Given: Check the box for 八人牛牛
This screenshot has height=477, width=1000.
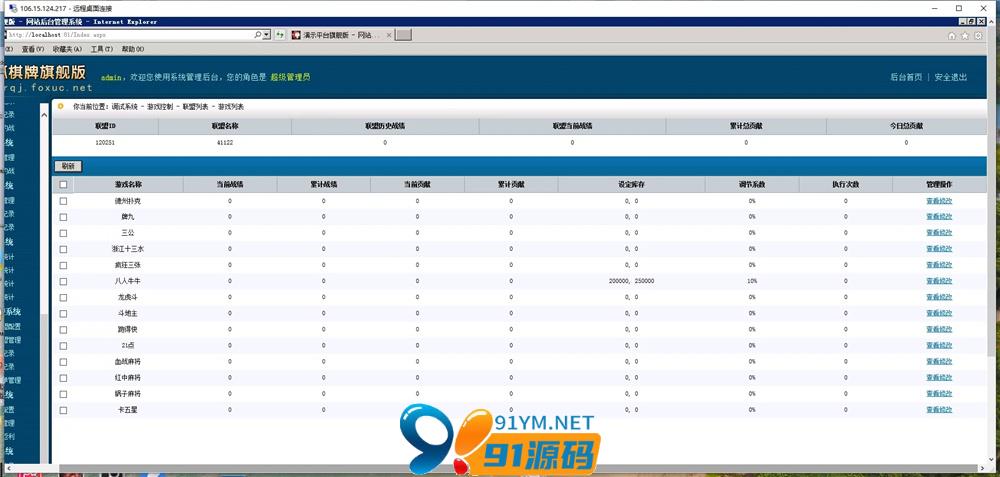Looking at the screenshot, I should pos(62,281).
